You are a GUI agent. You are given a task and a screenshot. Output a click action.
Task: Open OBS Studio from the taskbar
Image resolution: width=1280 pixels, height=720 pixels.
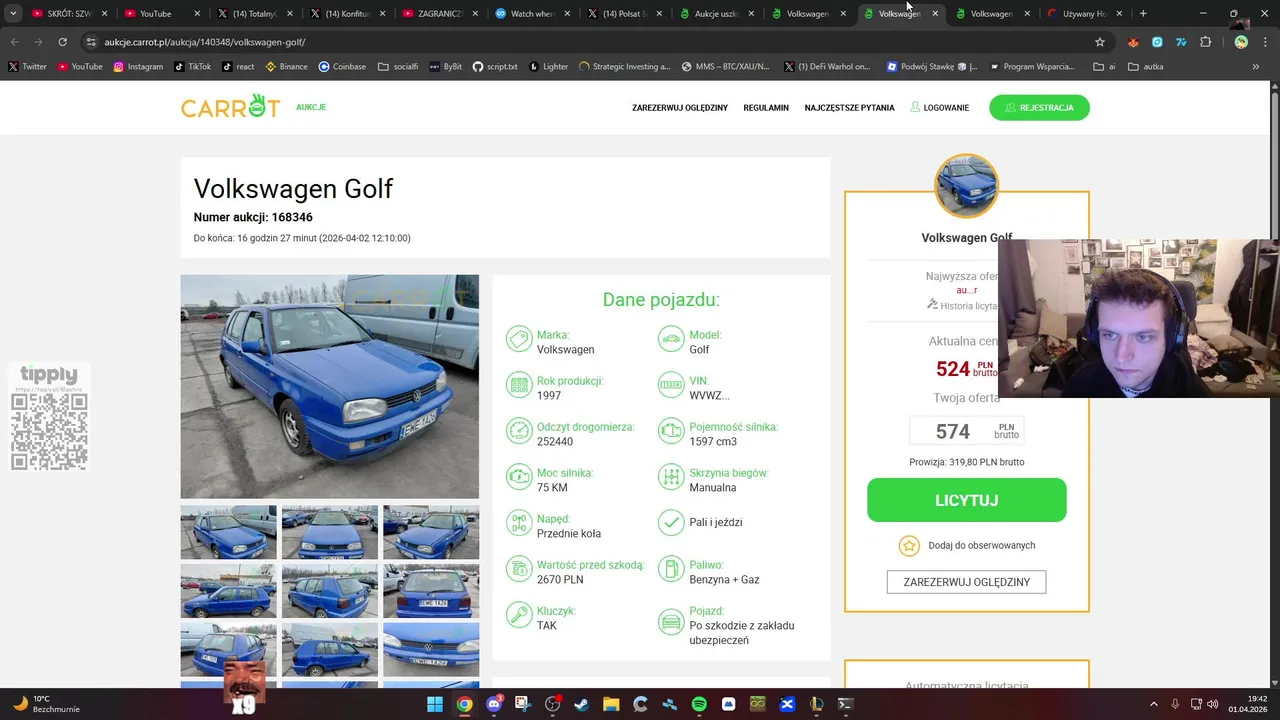click(552, 704)
